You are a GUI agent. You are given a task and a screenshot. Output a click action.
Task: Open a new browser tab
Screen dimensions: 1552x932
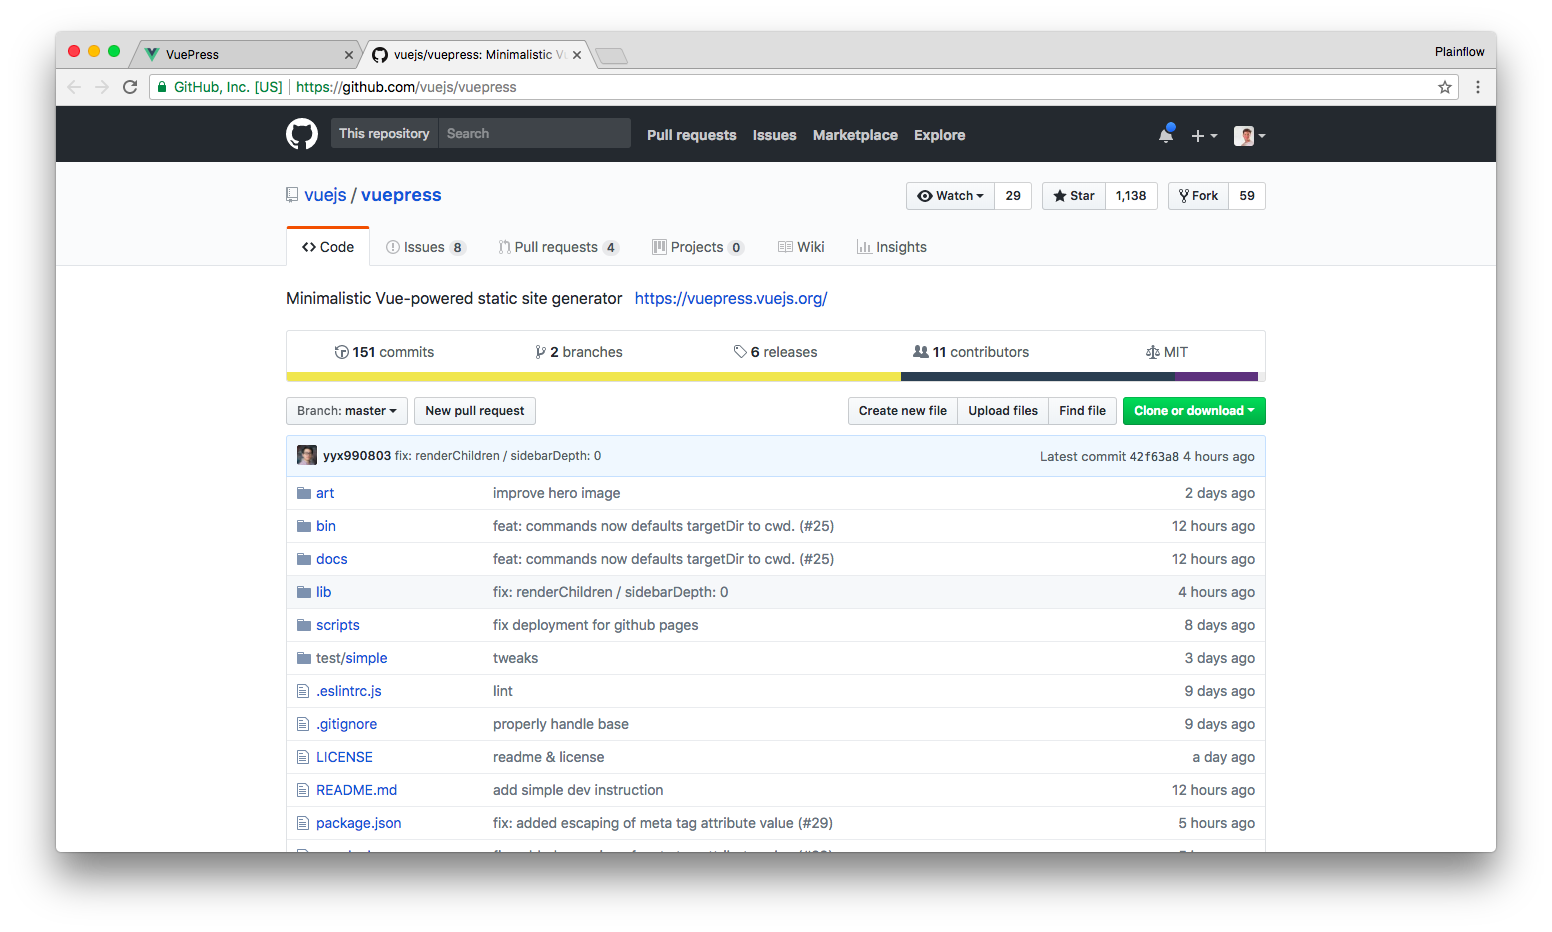coord(611,56)
